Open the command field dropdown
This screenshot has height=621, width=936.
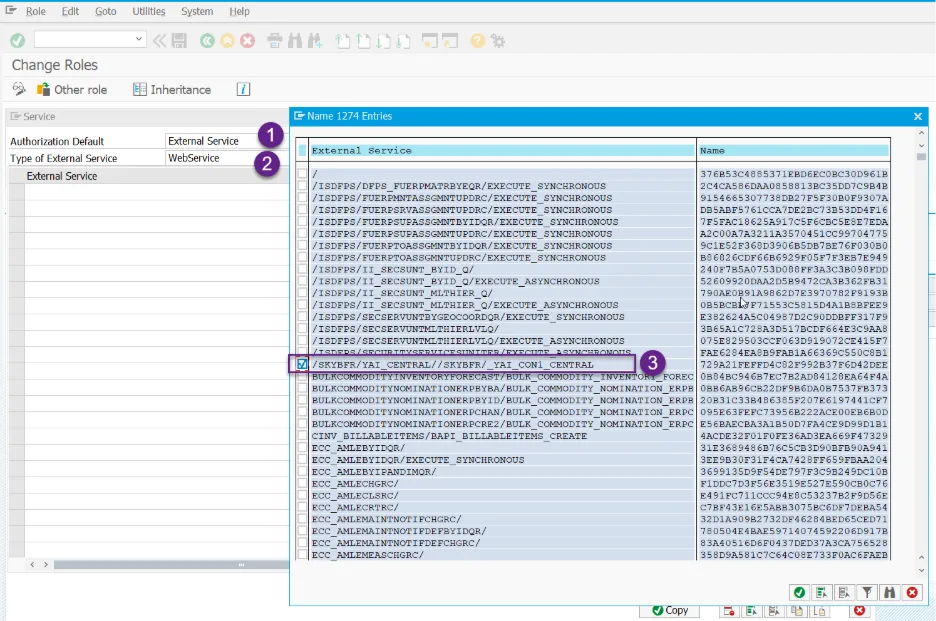[138, 39]
